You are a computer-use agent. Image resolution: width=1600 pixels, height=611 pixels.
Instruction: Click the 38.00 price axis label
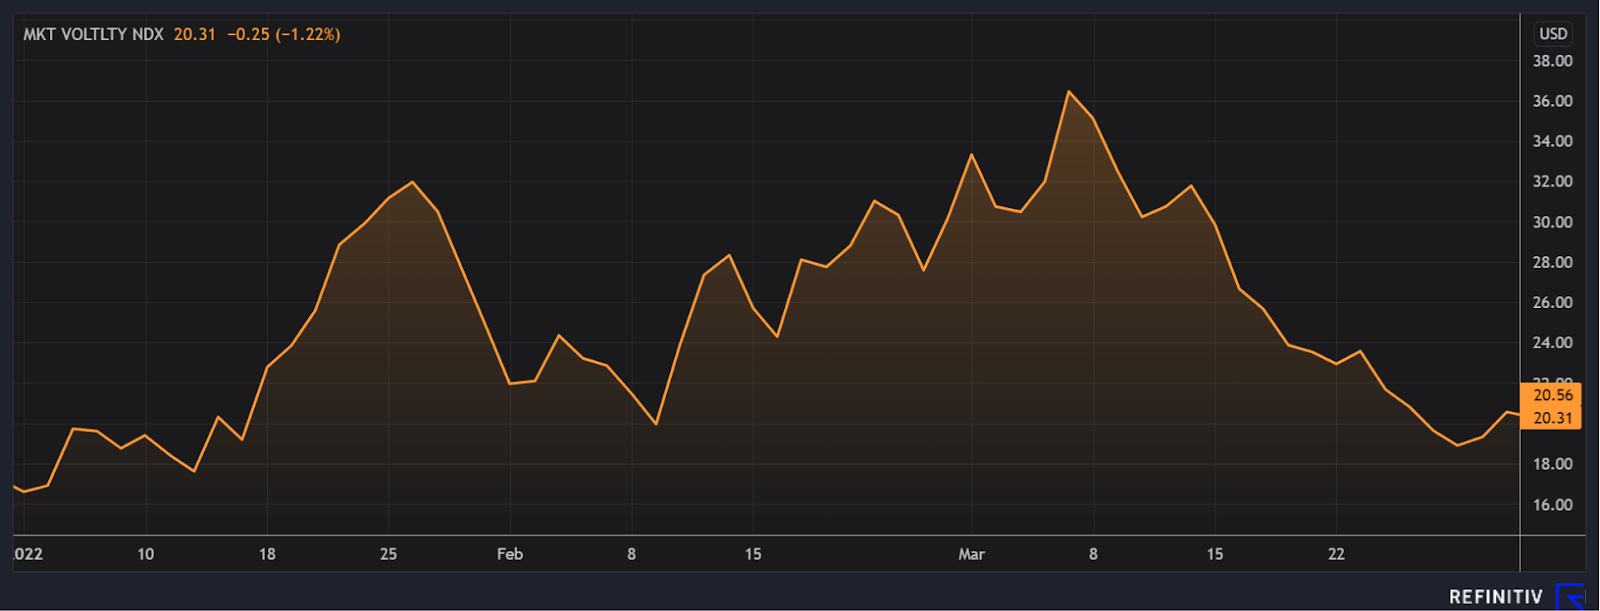tap(1553, 61)
